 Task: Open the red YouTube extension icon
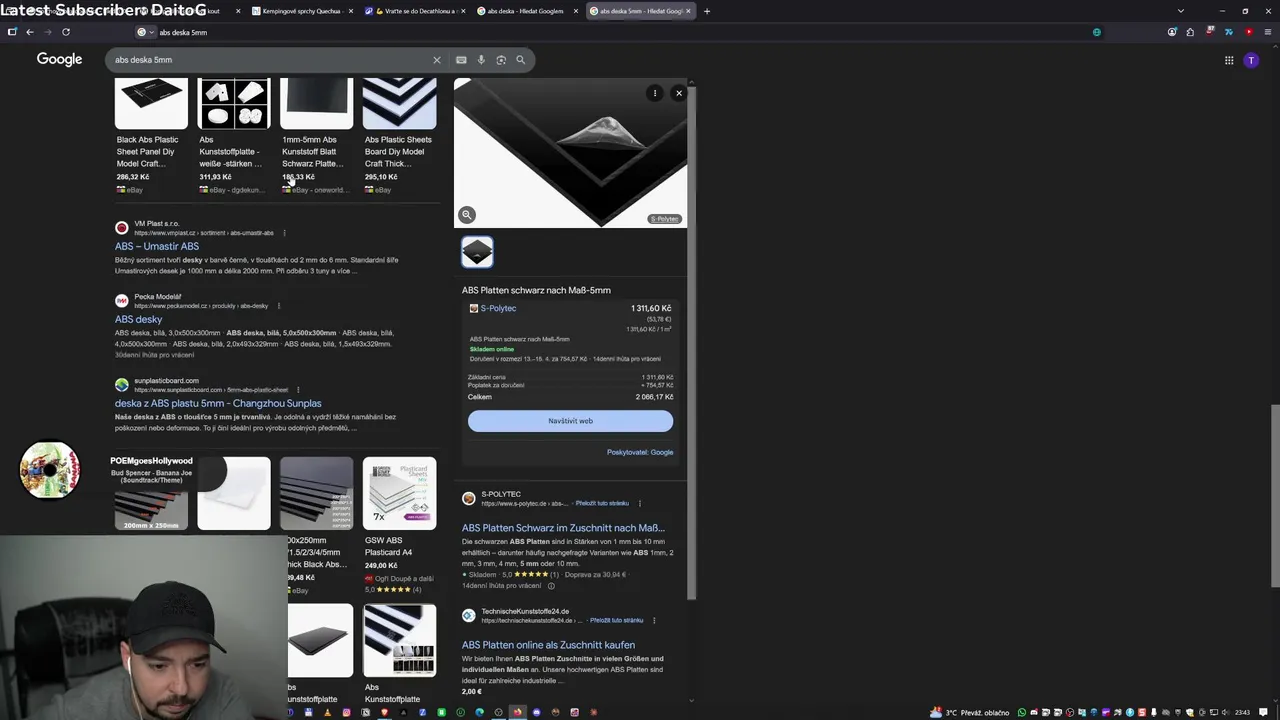1248,32
